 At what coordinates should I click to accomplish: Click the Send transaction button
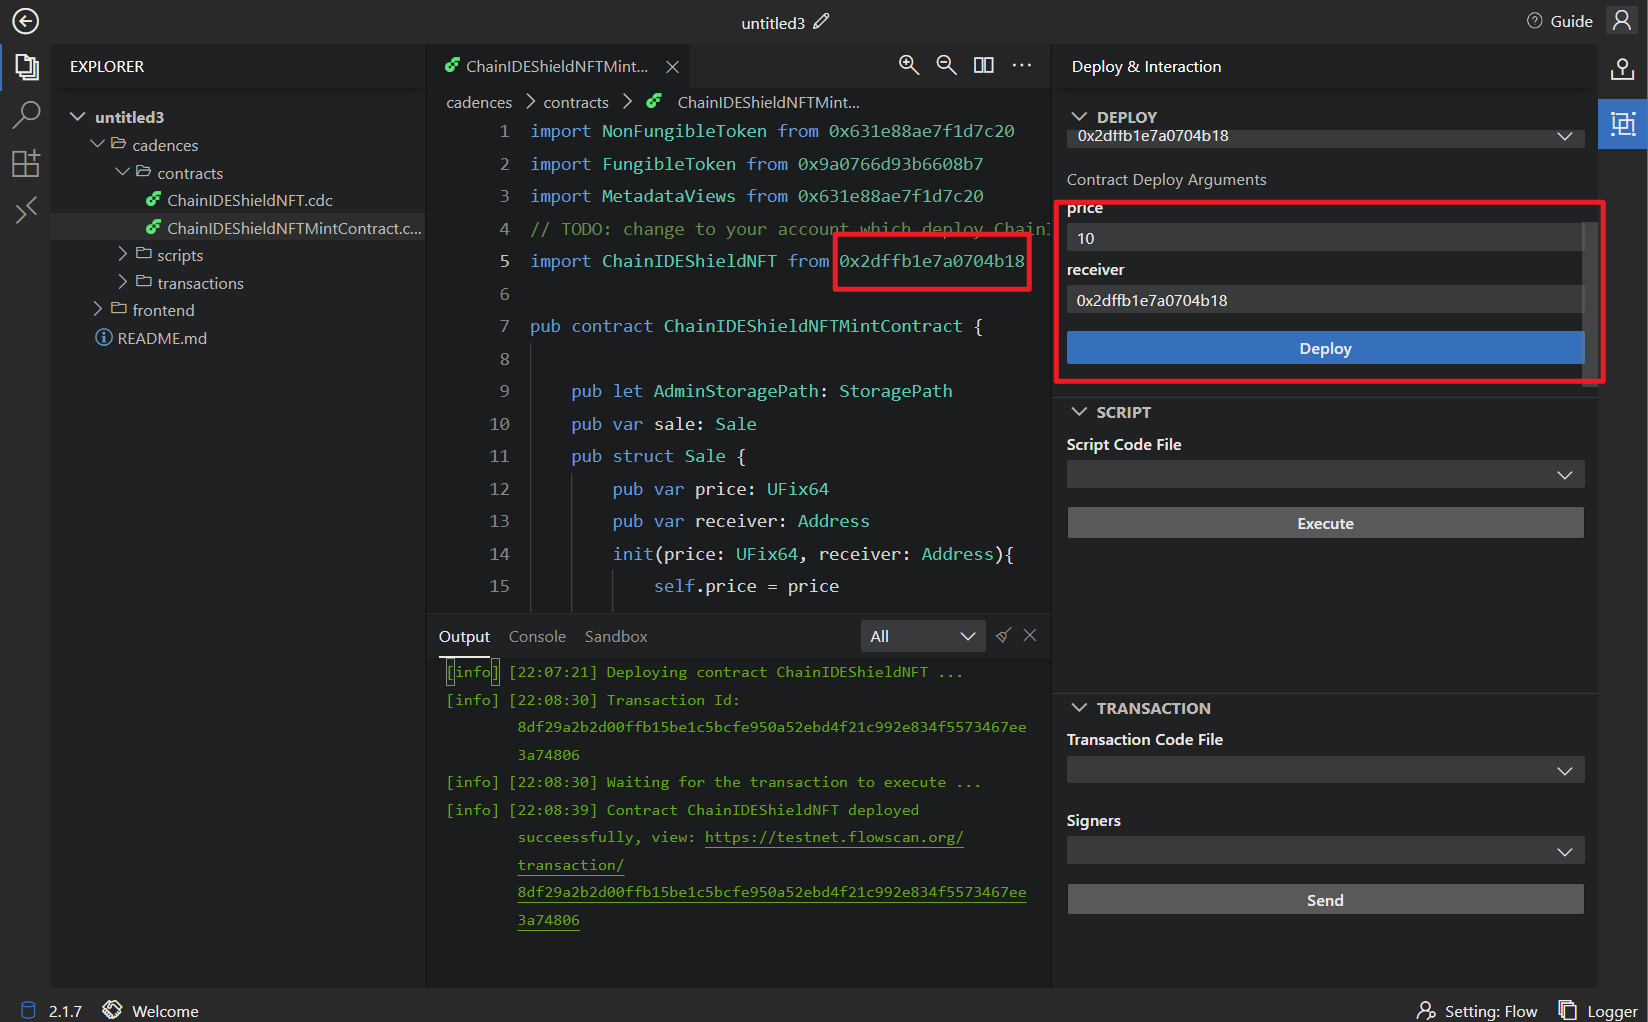click(1325, 900)
